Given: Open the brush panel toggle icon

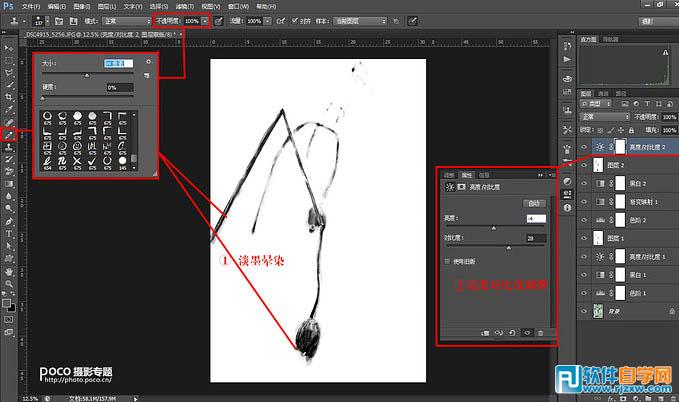Looking at the screenshot, I should click(59, 21).
